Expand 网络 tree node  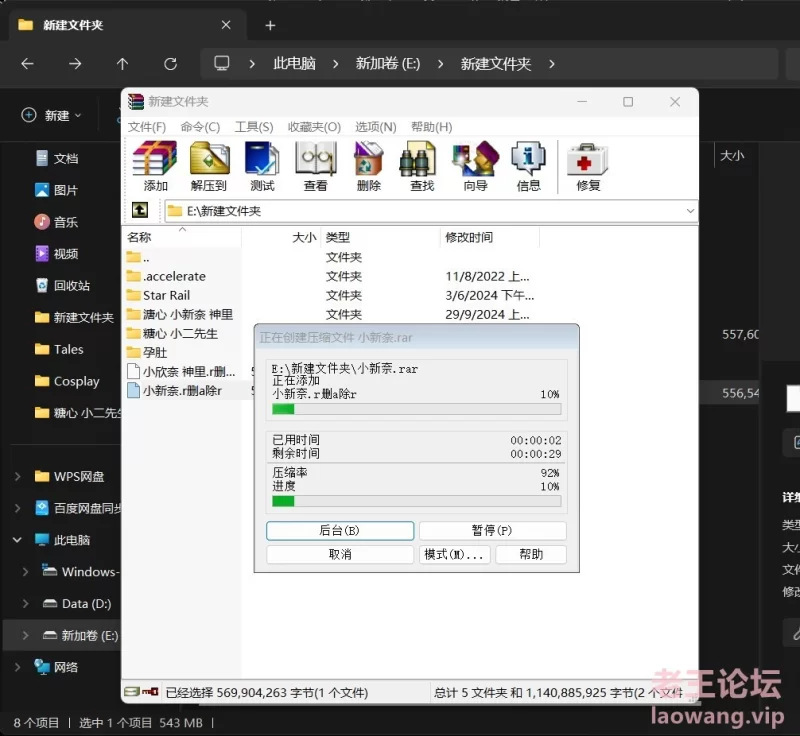click(x=17, y=667)
